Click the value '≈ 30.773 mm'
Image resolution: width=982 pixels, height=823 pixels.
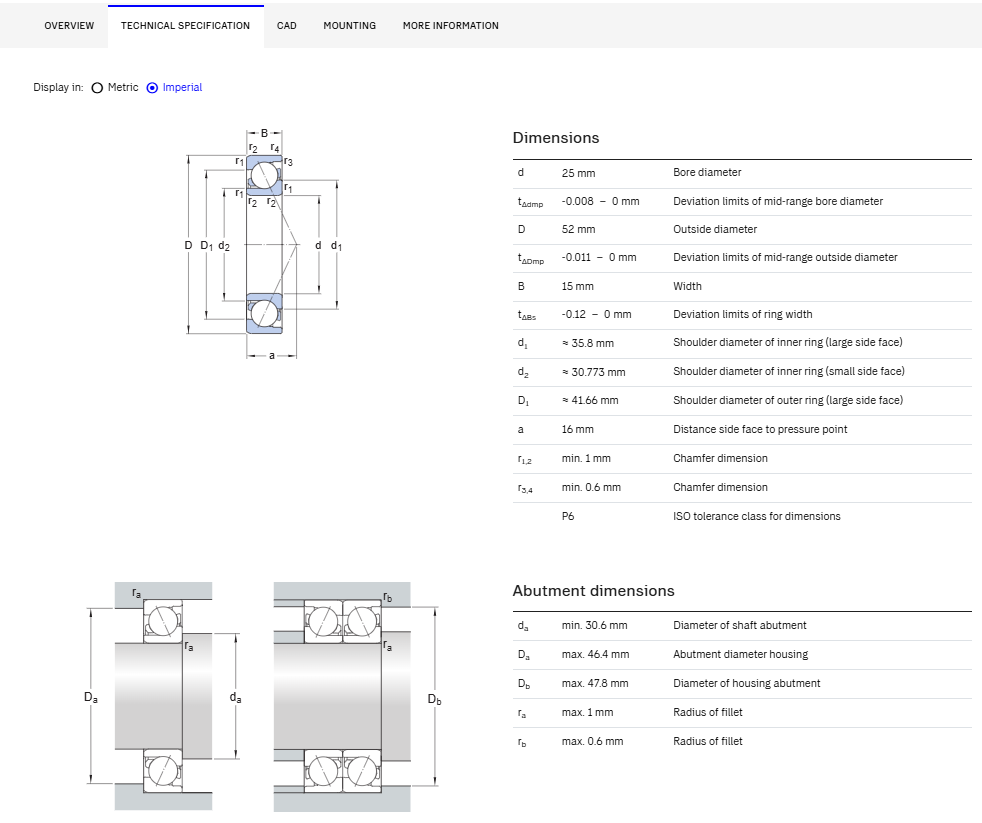click(x=594, y=372)
